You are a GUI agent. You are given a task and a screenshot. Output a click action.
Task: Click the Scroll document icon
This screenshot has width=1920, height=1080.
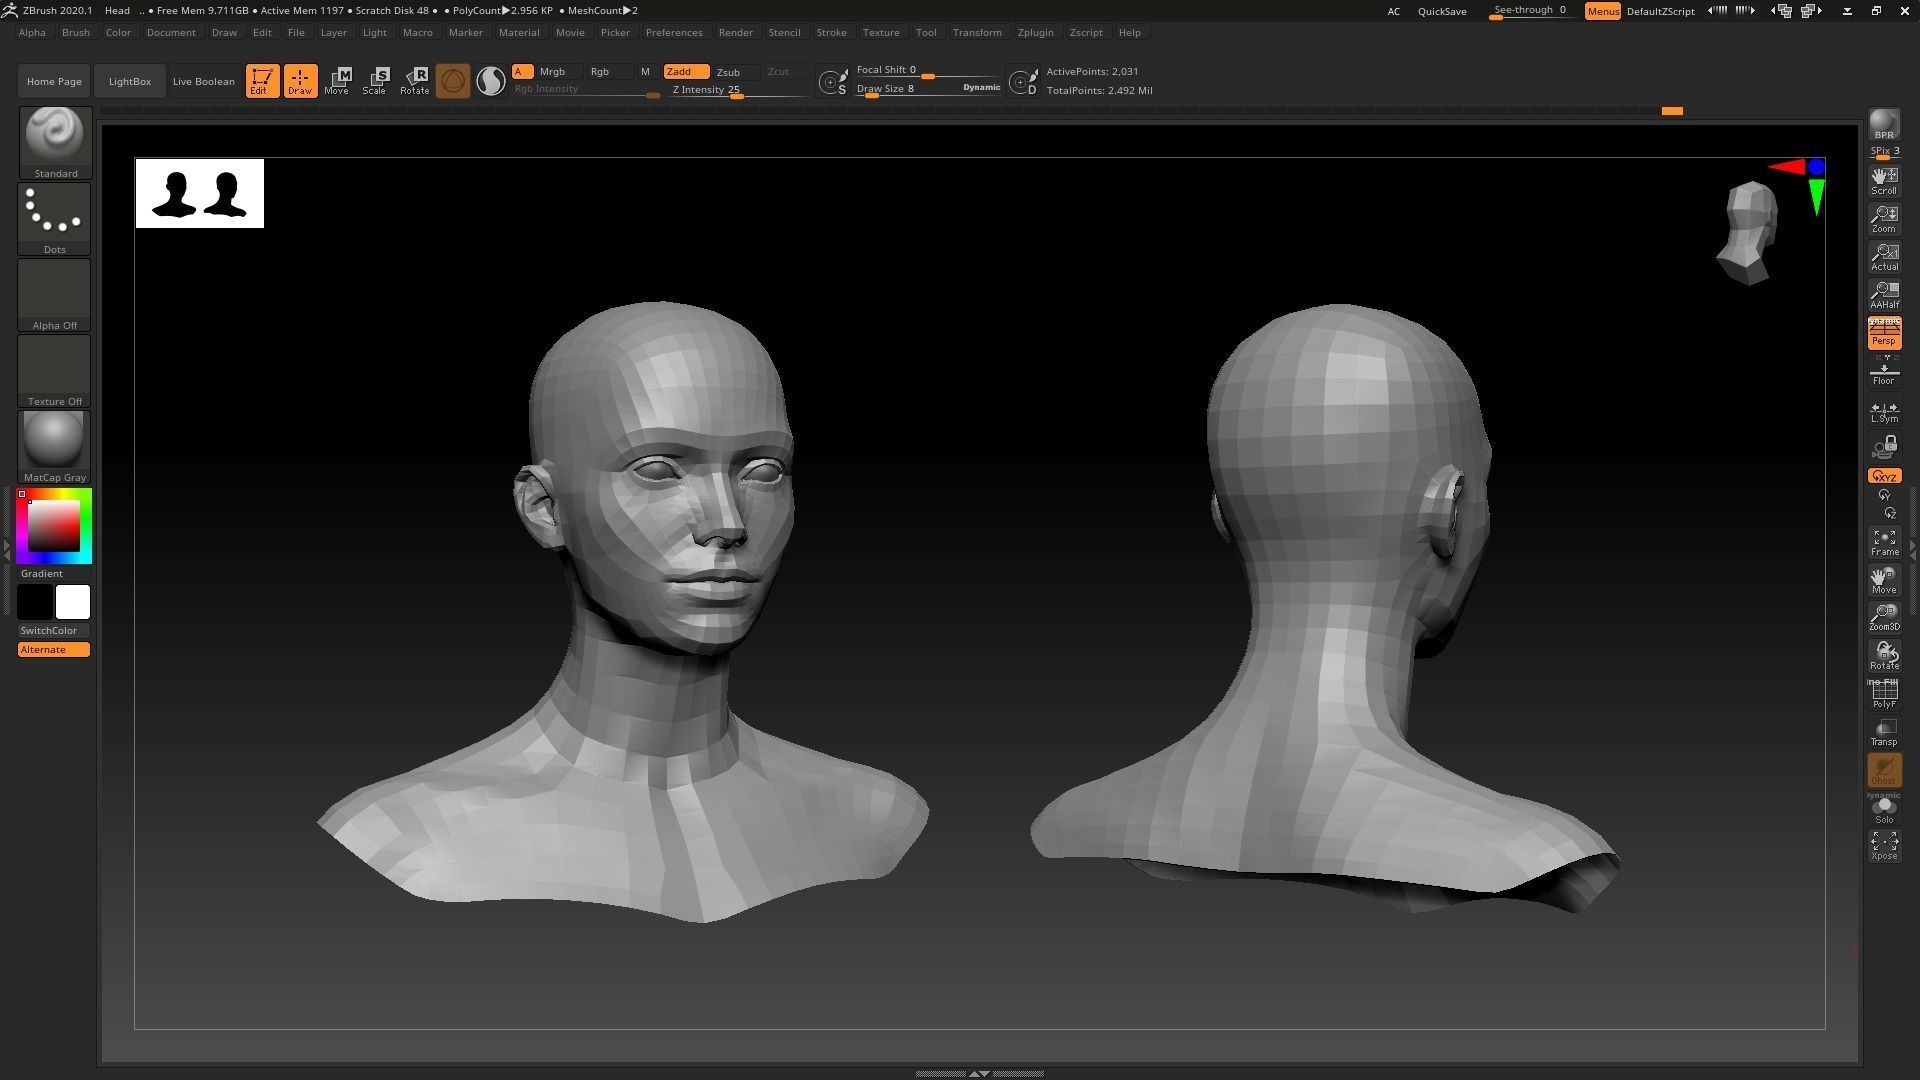(1884, 181)
